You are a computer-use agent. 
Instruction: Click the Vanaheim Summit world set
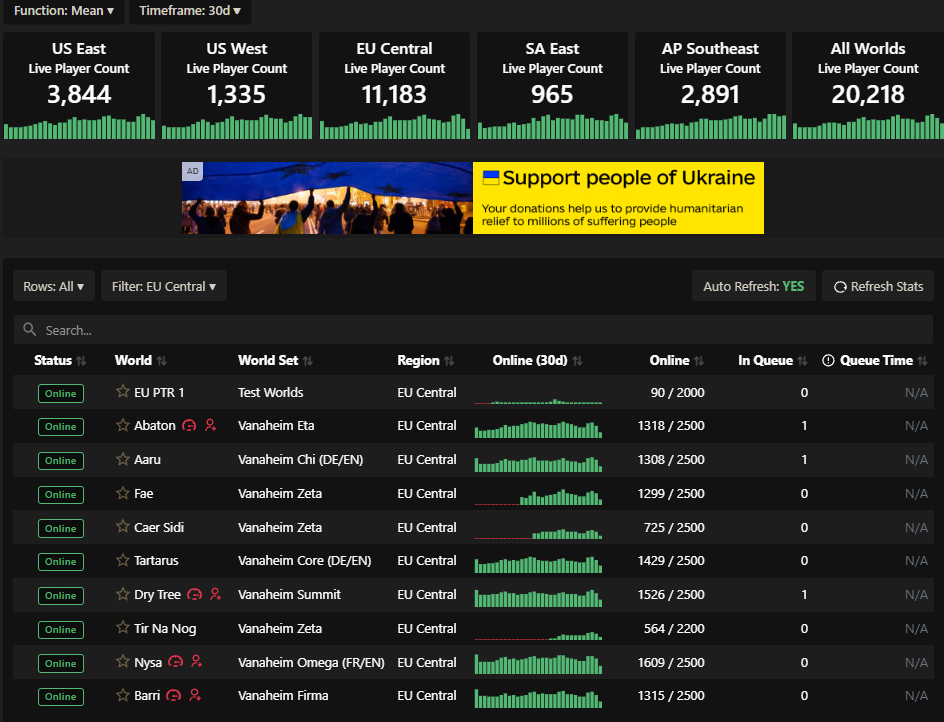point(289,594)
